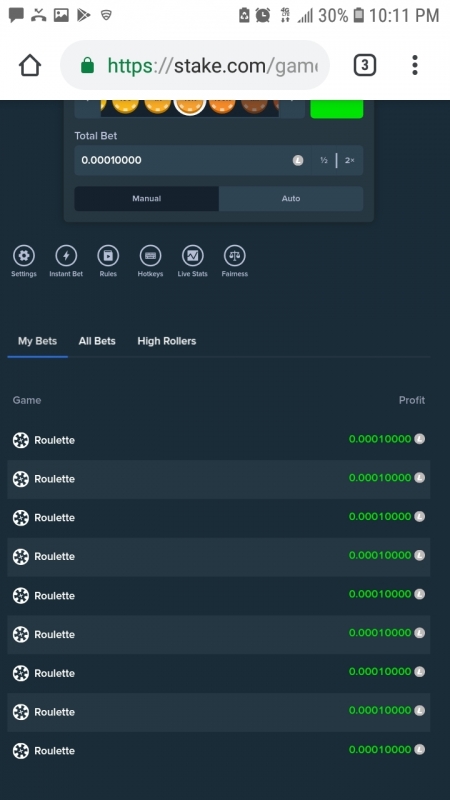Tap the message notification icon in status bar
This screenshot has height=800, width=450.
coord(16,15)
